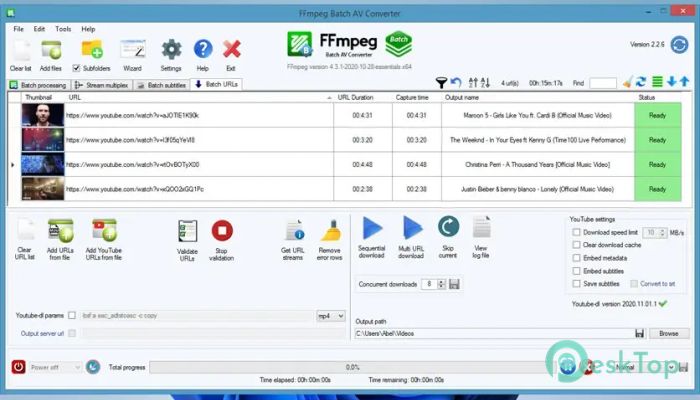Screen dimensions: 700x400
Task: Enable Youtube-dl params checkbox
Action: [x=72, y=315]
